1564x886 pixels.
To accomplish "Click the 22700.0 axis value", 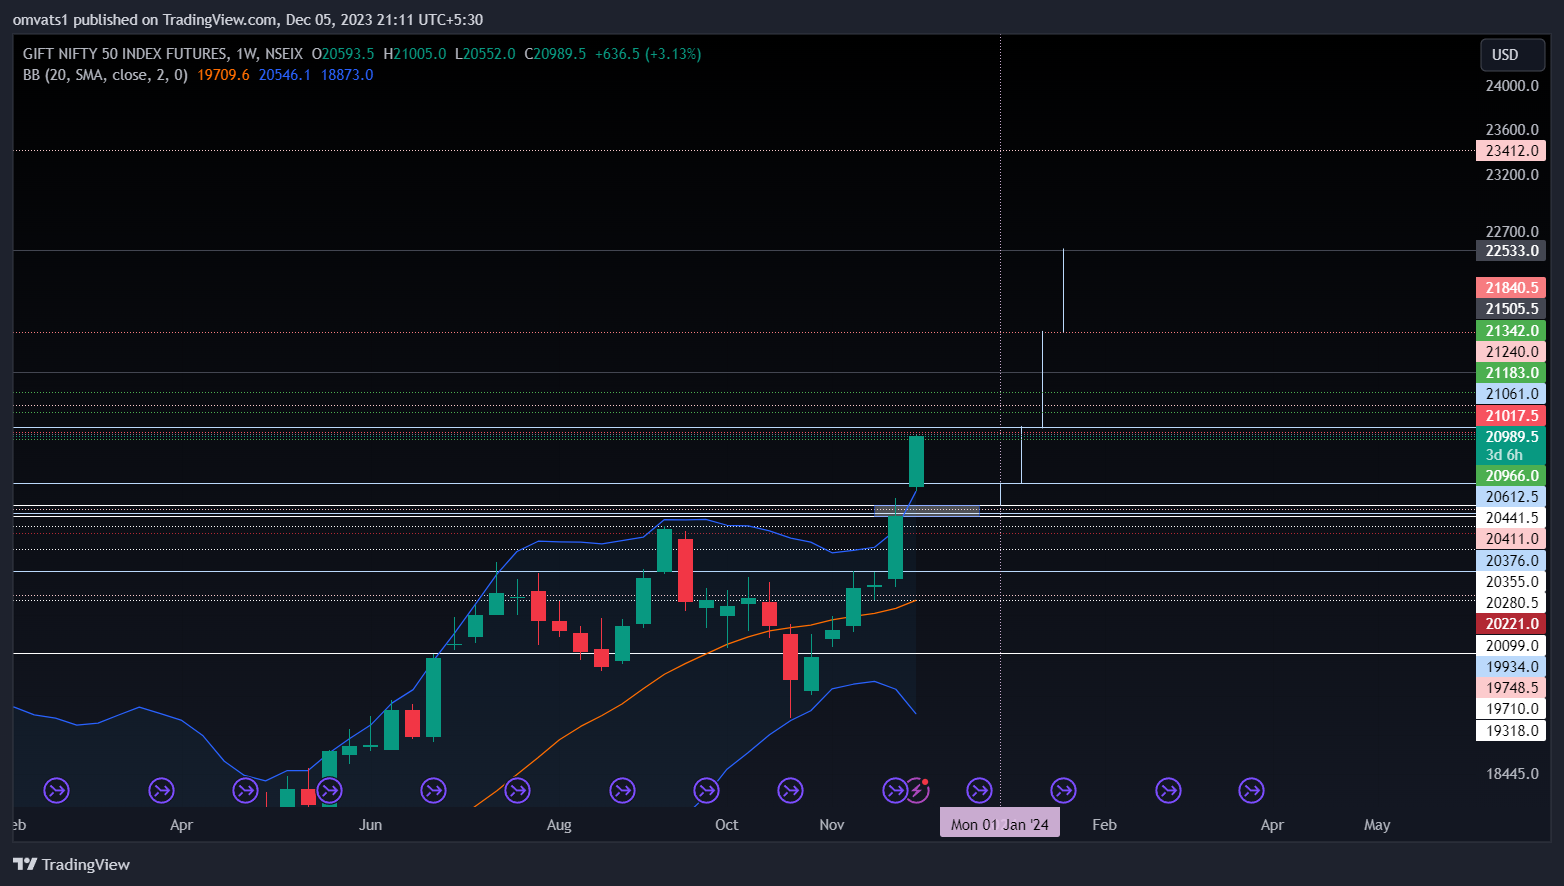I will point(1512,232).
